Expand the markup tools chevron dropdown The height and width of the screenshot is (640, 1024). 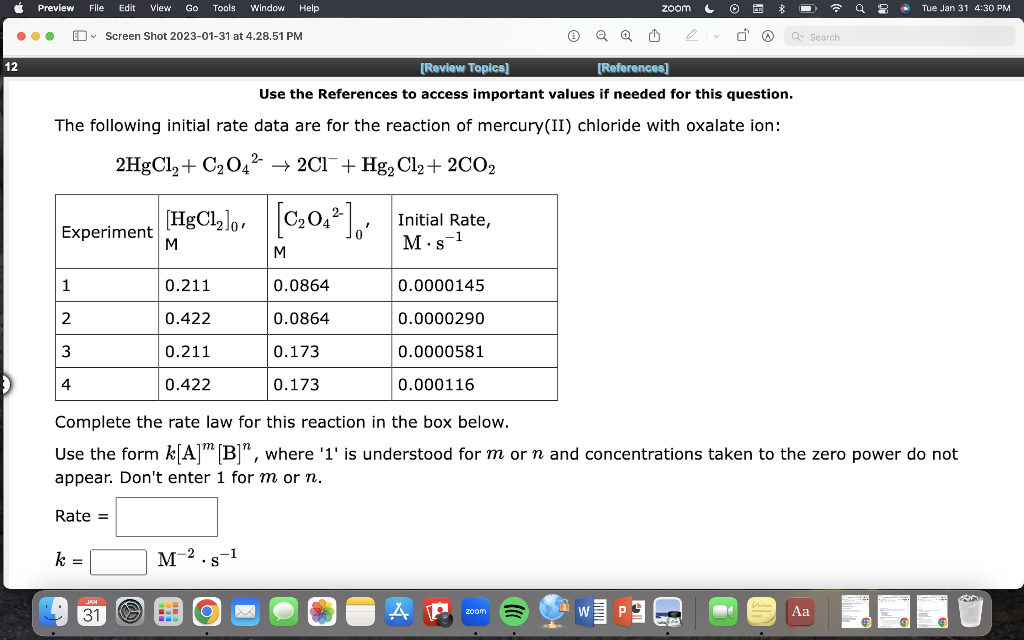click(x=714, y=36)
